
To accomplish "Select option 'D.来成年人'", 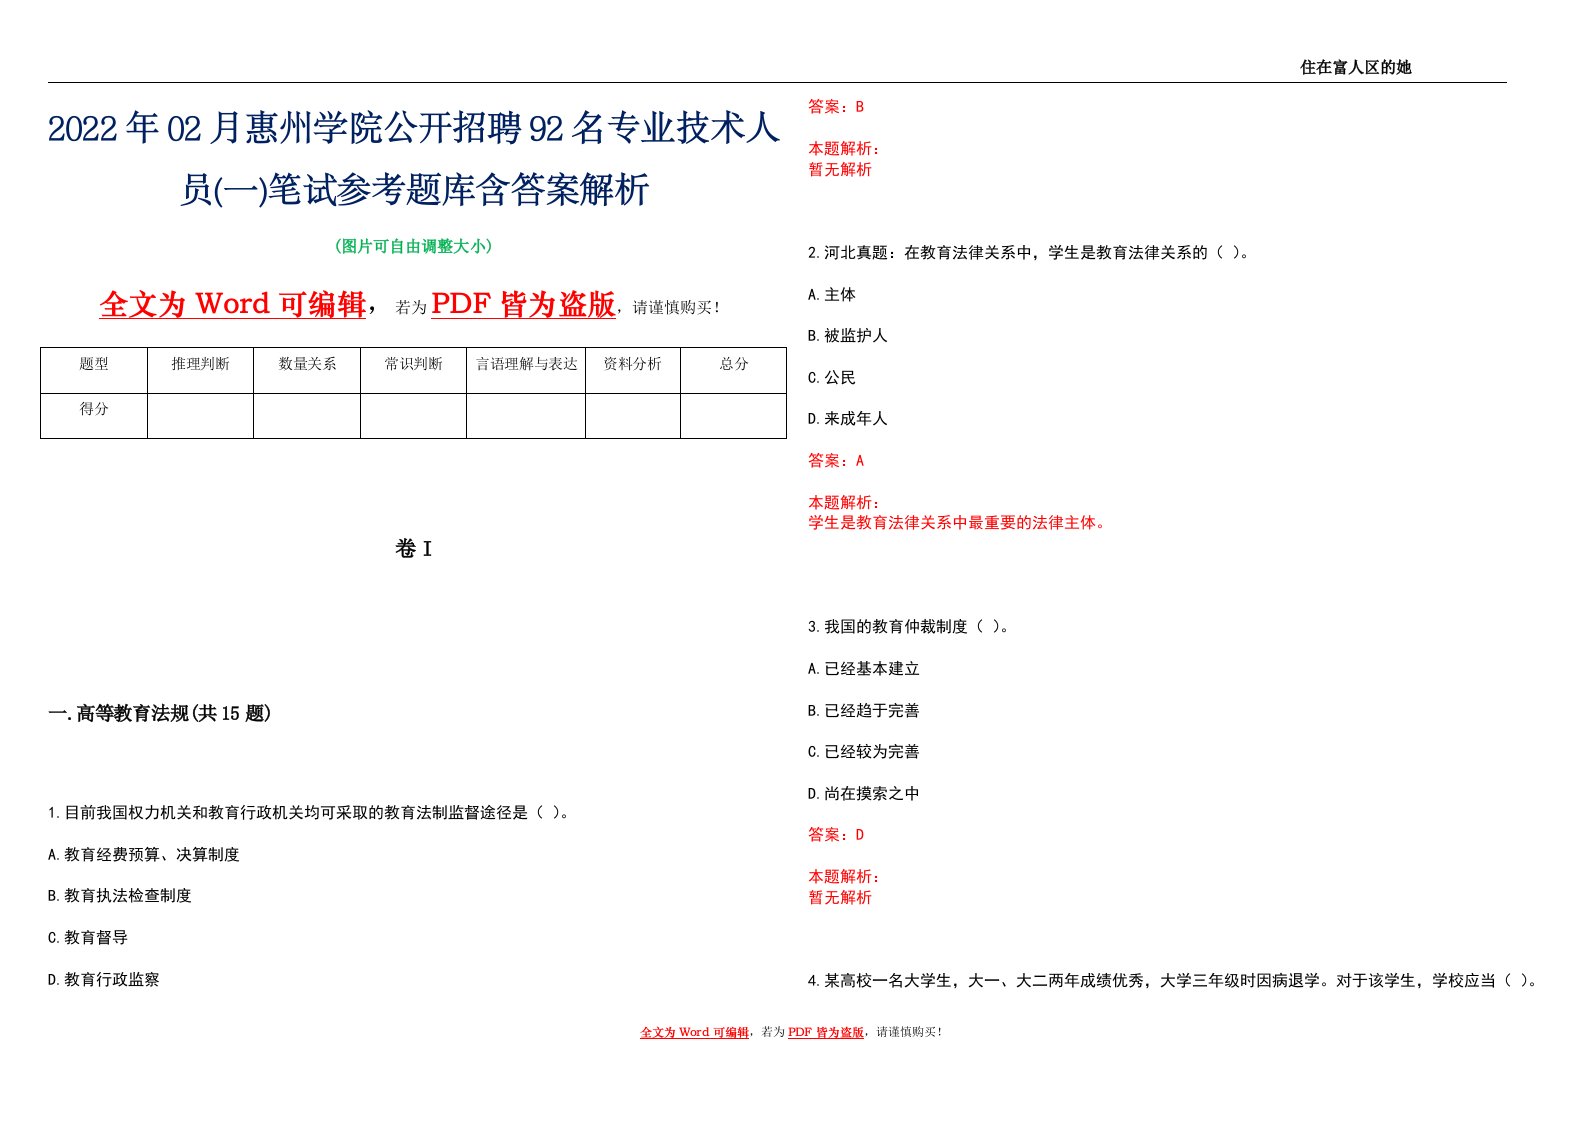I will (x=848, y=419).
